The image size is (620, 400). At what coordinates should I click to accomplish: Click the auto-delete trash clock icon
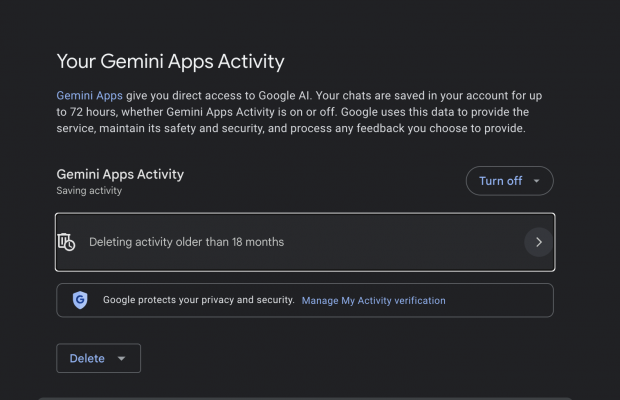click(x=67, y=242)
